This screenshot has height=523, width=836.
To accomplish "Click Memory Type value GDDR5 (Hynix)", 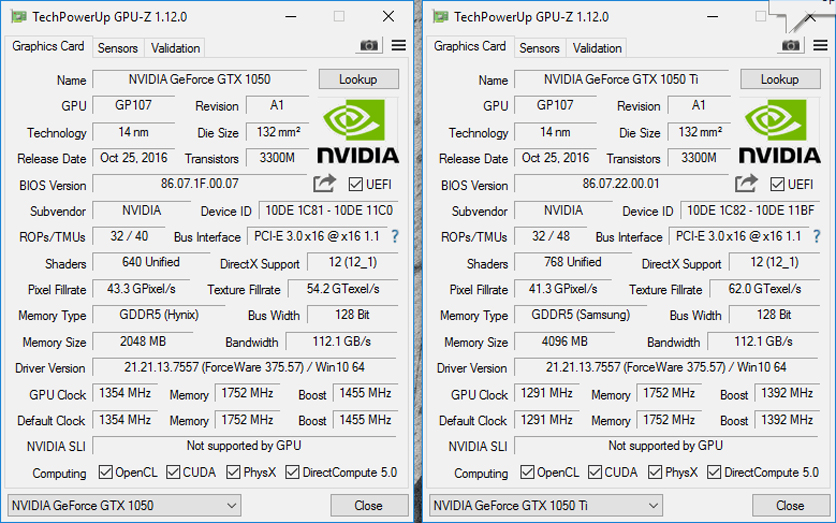I will pyautogui.click(x=159, y=315).
